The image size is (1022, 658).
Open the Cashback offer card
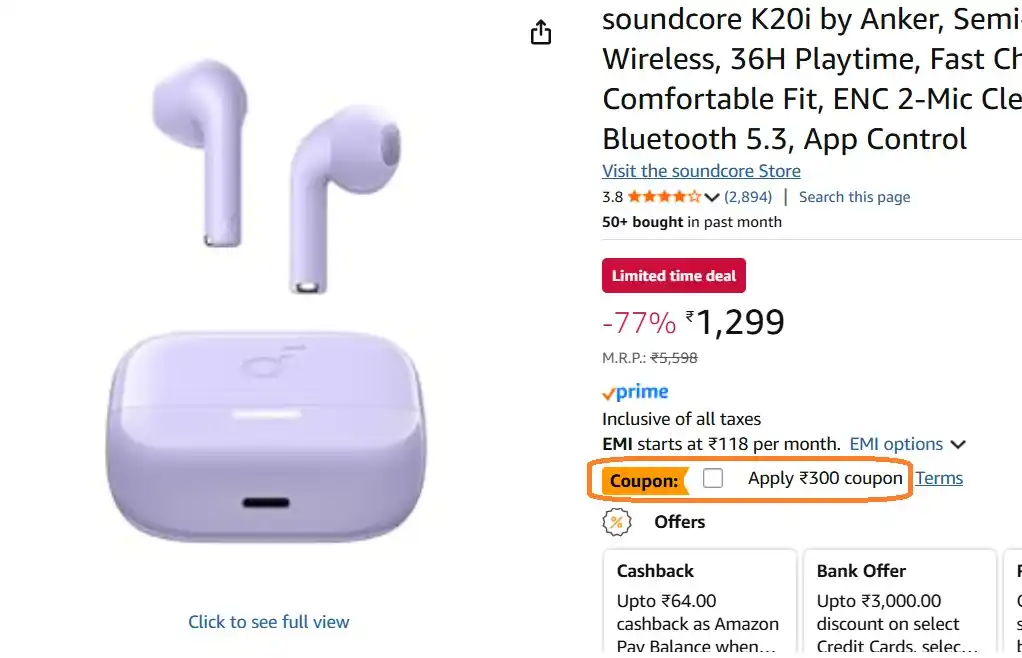(699, 600)
